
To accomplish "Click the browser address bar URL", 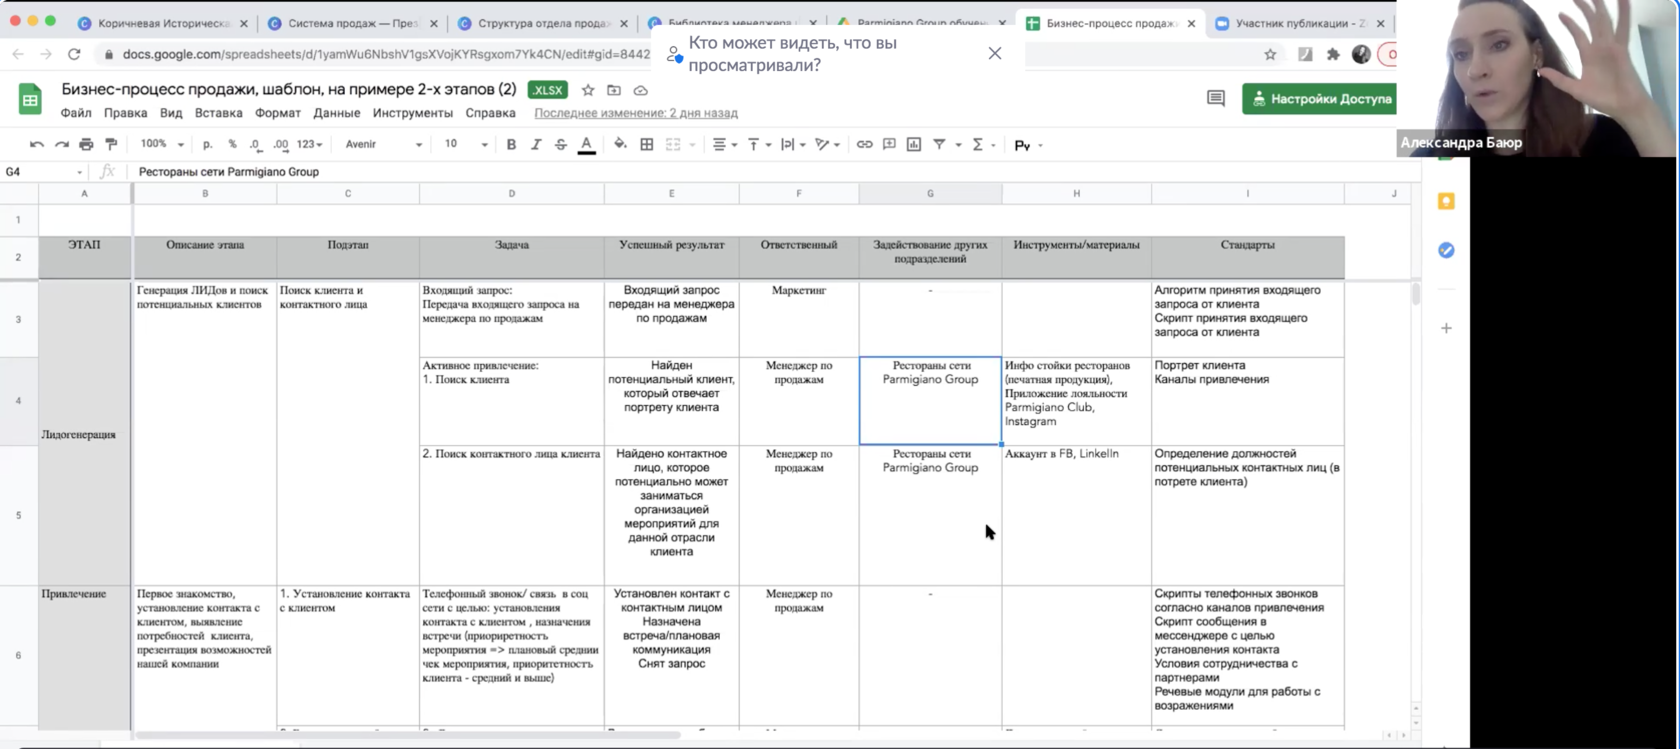I will (385, 55).
